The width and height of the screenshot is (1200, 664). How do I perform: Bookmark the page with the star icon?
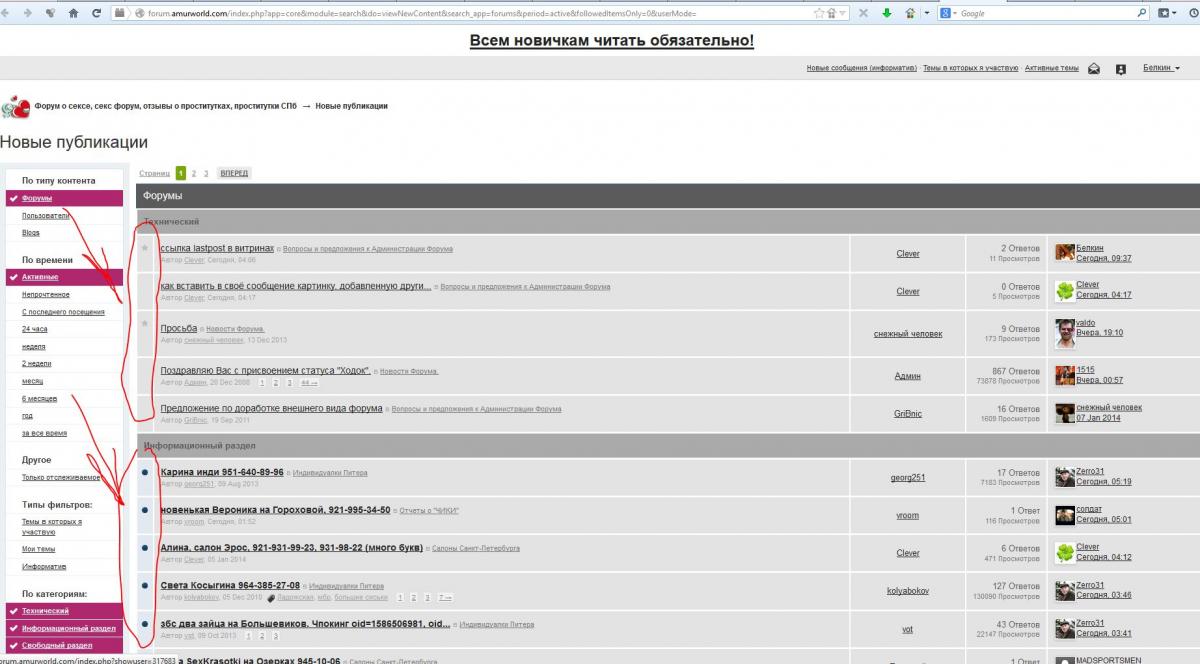[820, 13]
